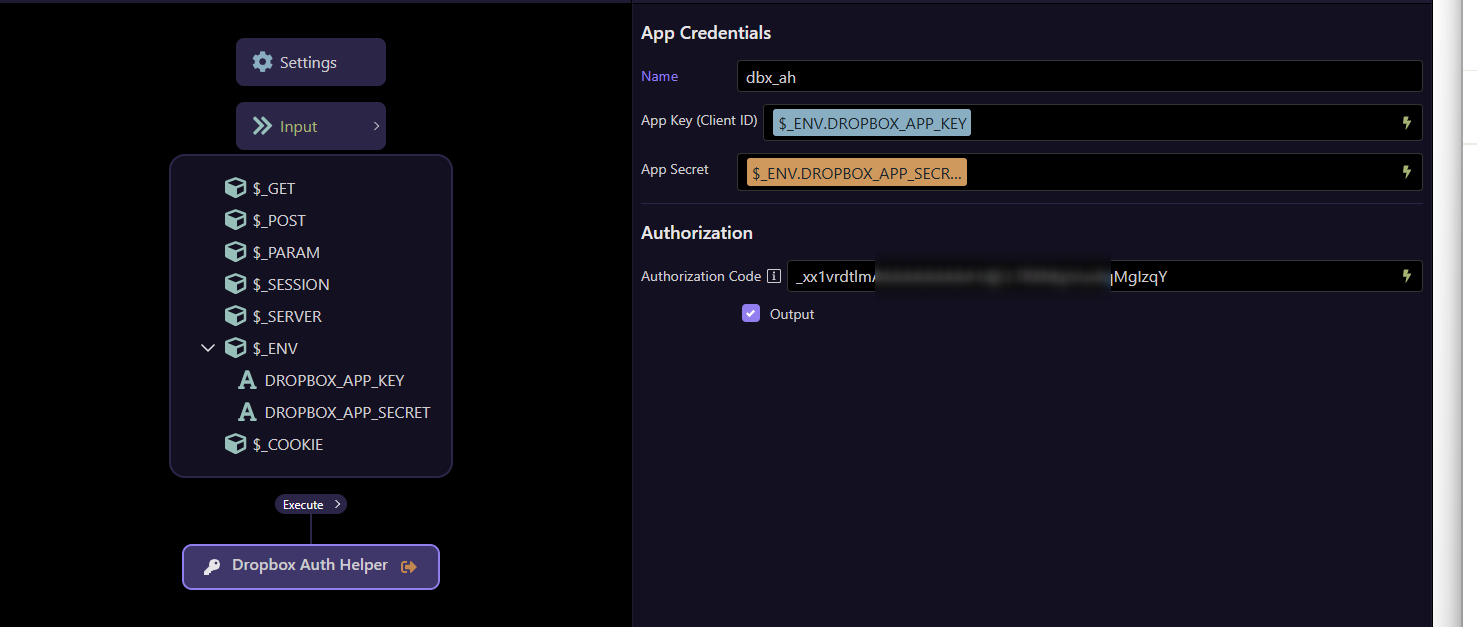This screenshot has width=1477, height=627.
Task: Click the gear icon on the Settings button
Action: click(x=262, y=61)
